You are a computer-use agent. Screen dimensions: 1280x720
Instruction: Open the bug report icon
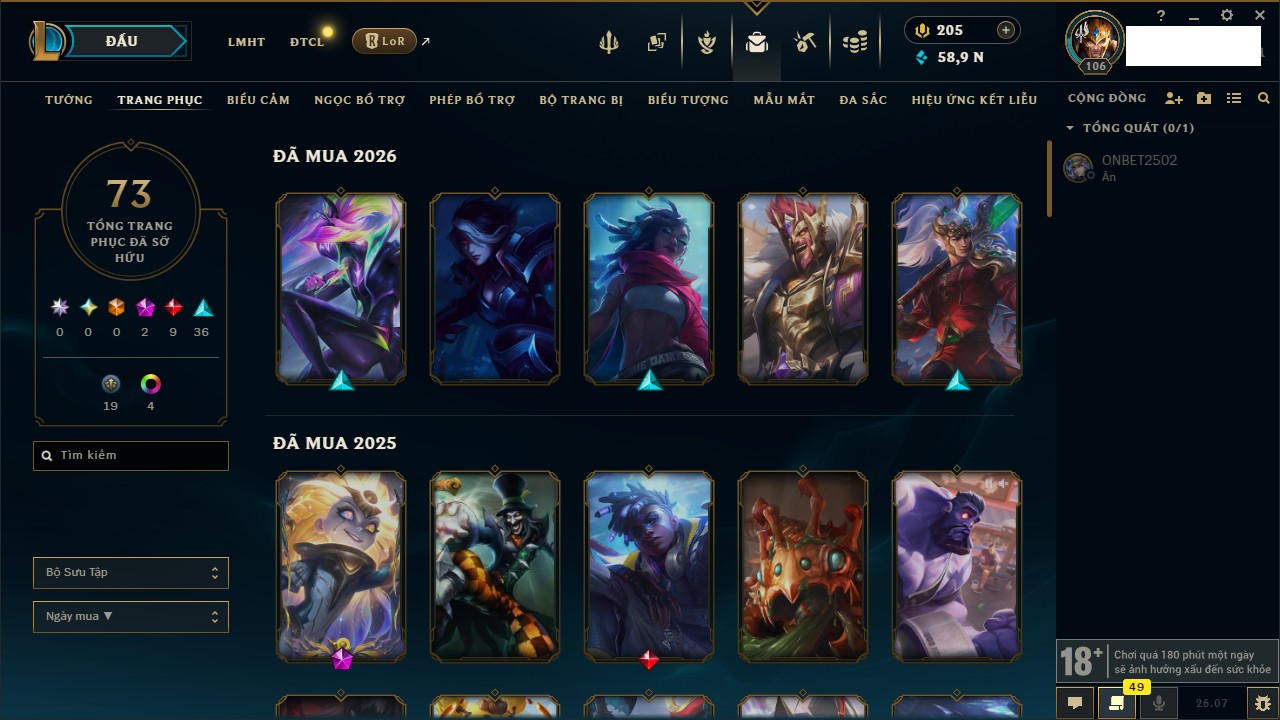click(1262, 703)
